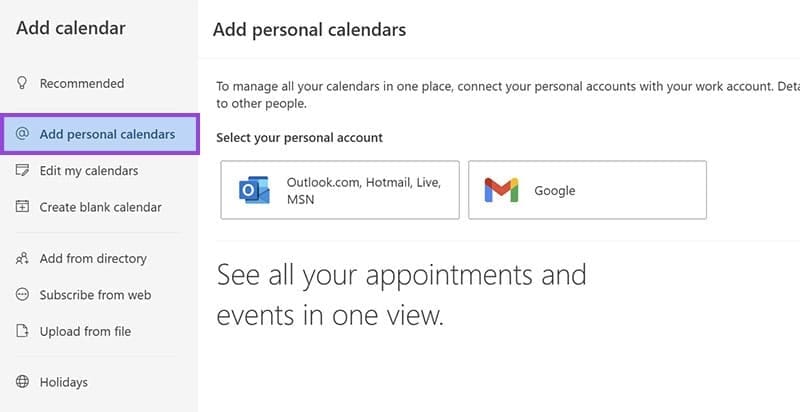The width and height of the screenshot is (800, 412).
Task: Choose Create blank calendar
Action: point(100,207)
